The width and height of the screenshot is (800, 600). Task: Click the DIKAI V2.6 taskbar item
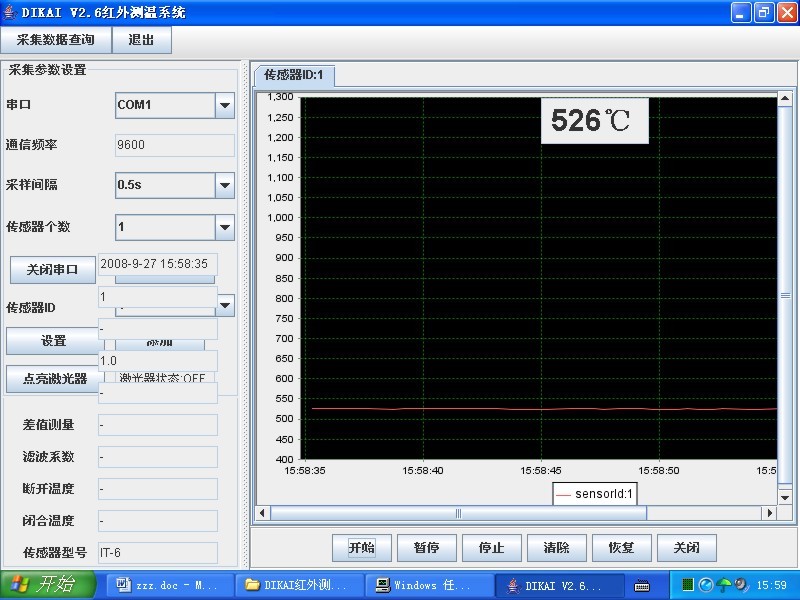pyautogui.click(x=559, y=585)
